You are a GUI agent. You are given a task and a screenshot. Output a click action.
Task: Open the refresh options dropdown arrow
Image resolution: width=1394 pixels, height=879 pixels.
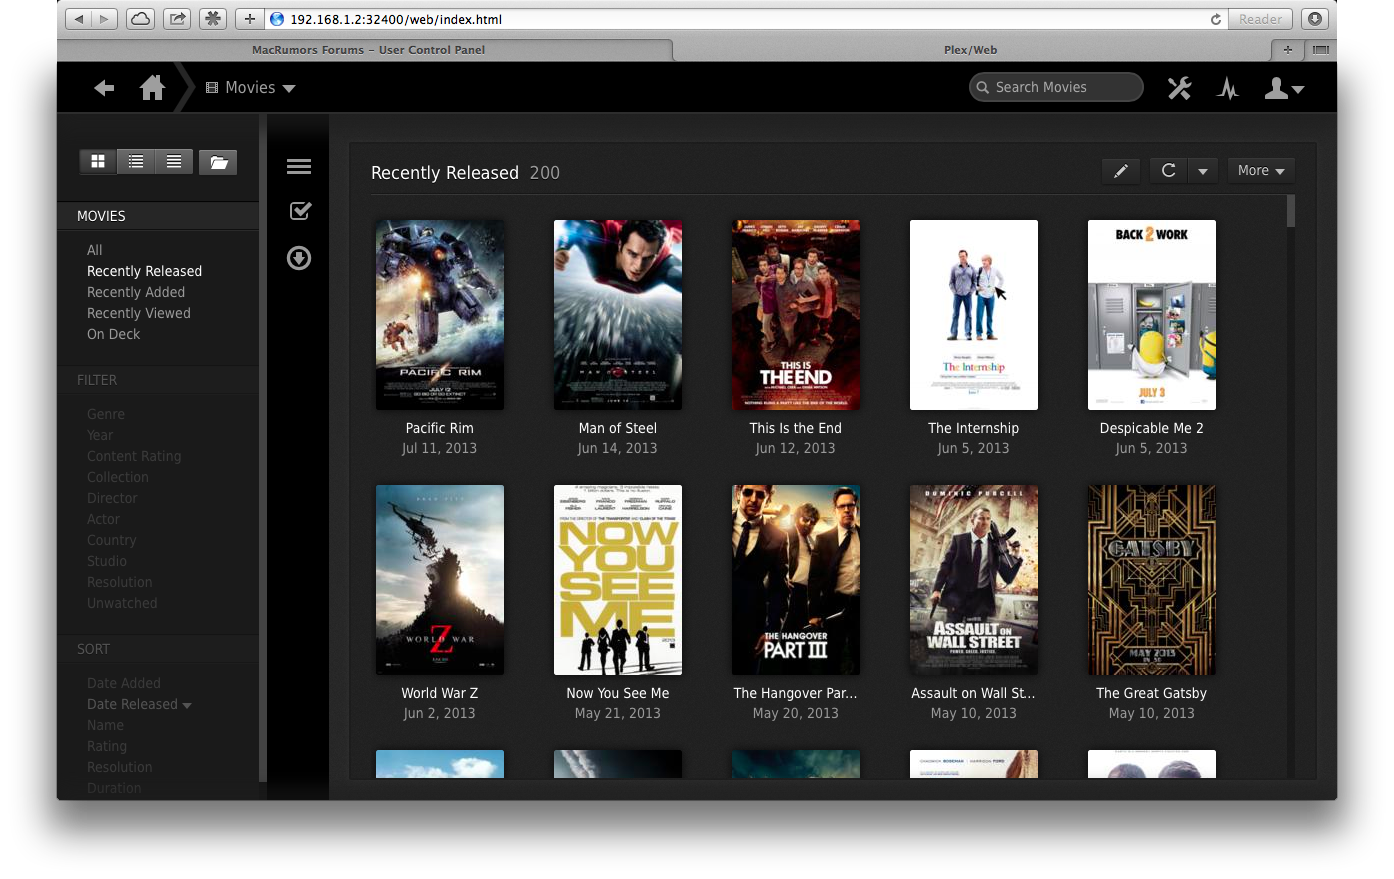pyautogui.click(x=1203, y=171)
